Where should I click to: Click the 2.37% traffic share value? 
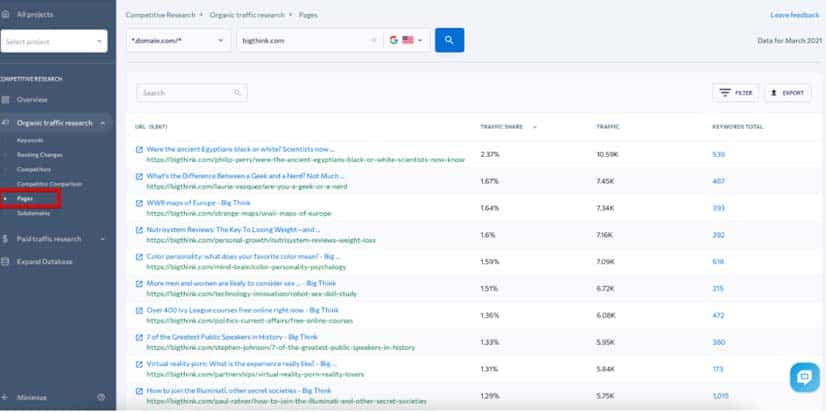click(489, 154)
